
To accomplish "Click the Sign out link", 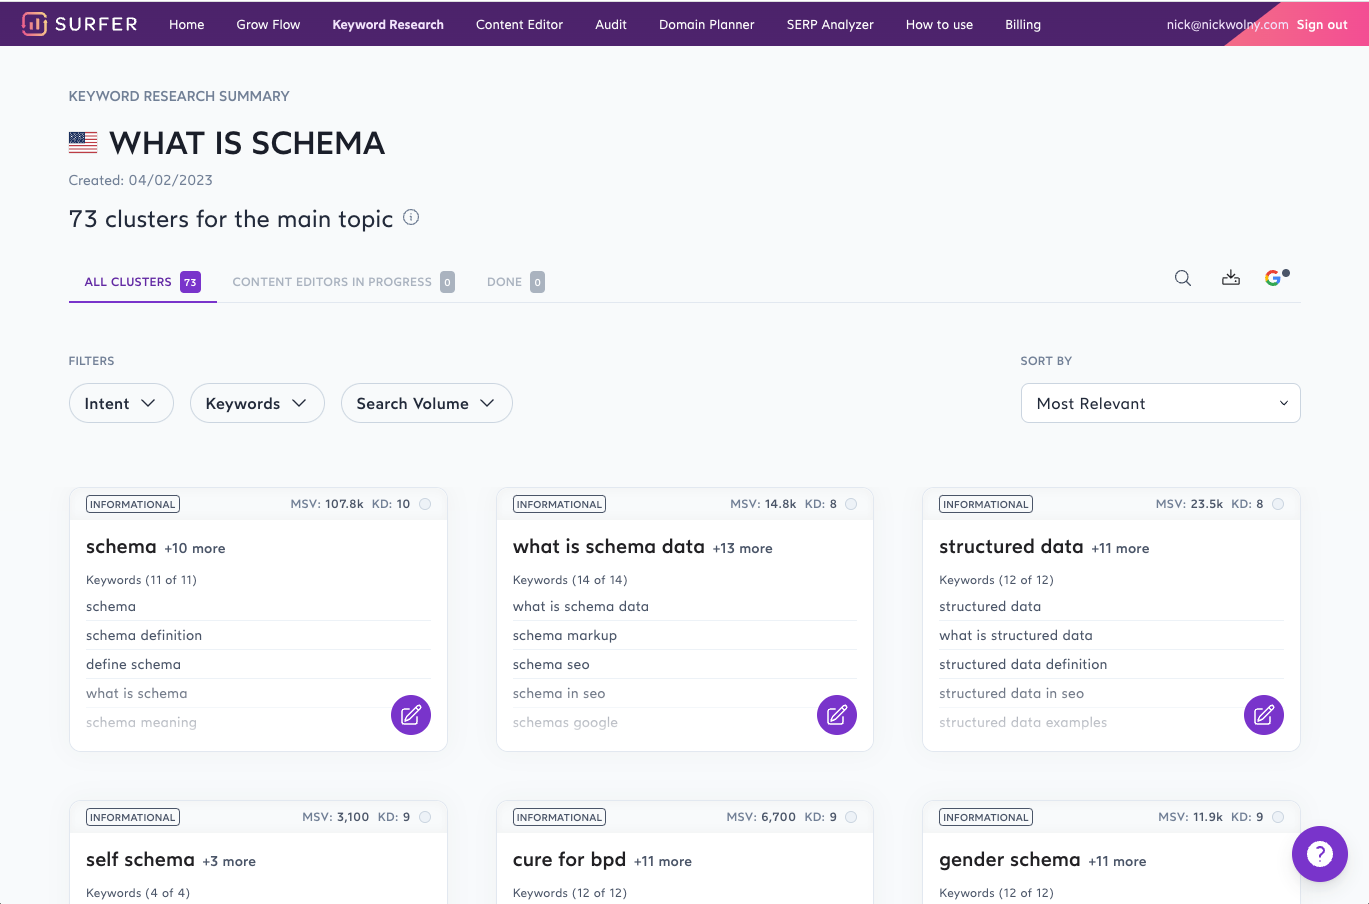I will 1322,24.
